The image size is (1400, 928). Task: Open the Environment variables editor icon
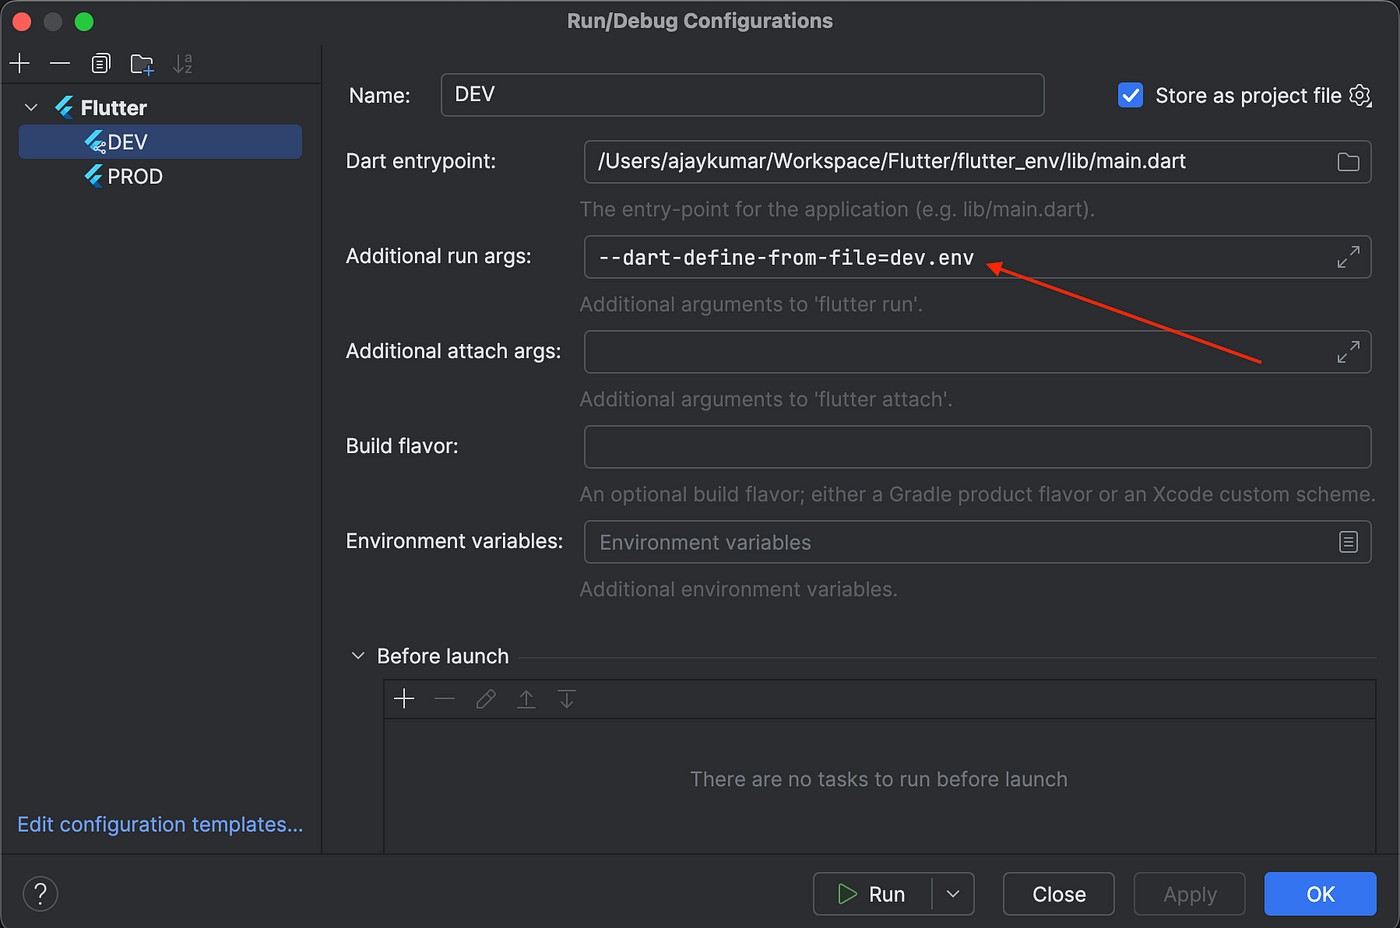(x=1348, y=542)
